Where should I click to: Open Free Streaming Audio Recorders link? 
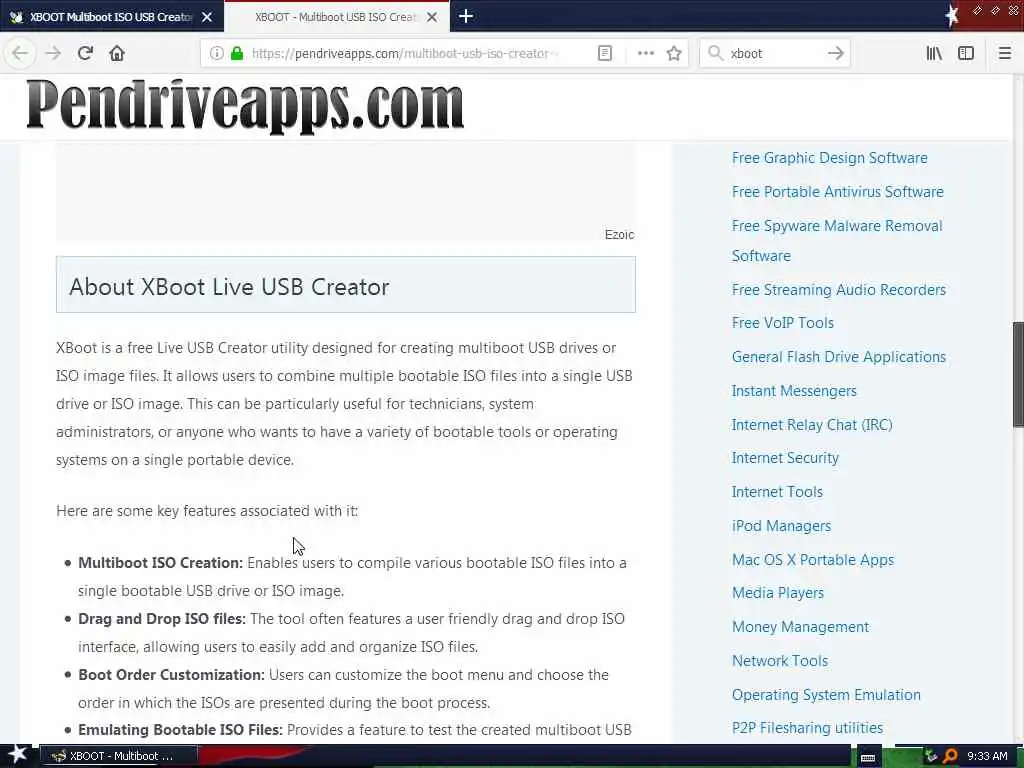(x=839, y=289)
